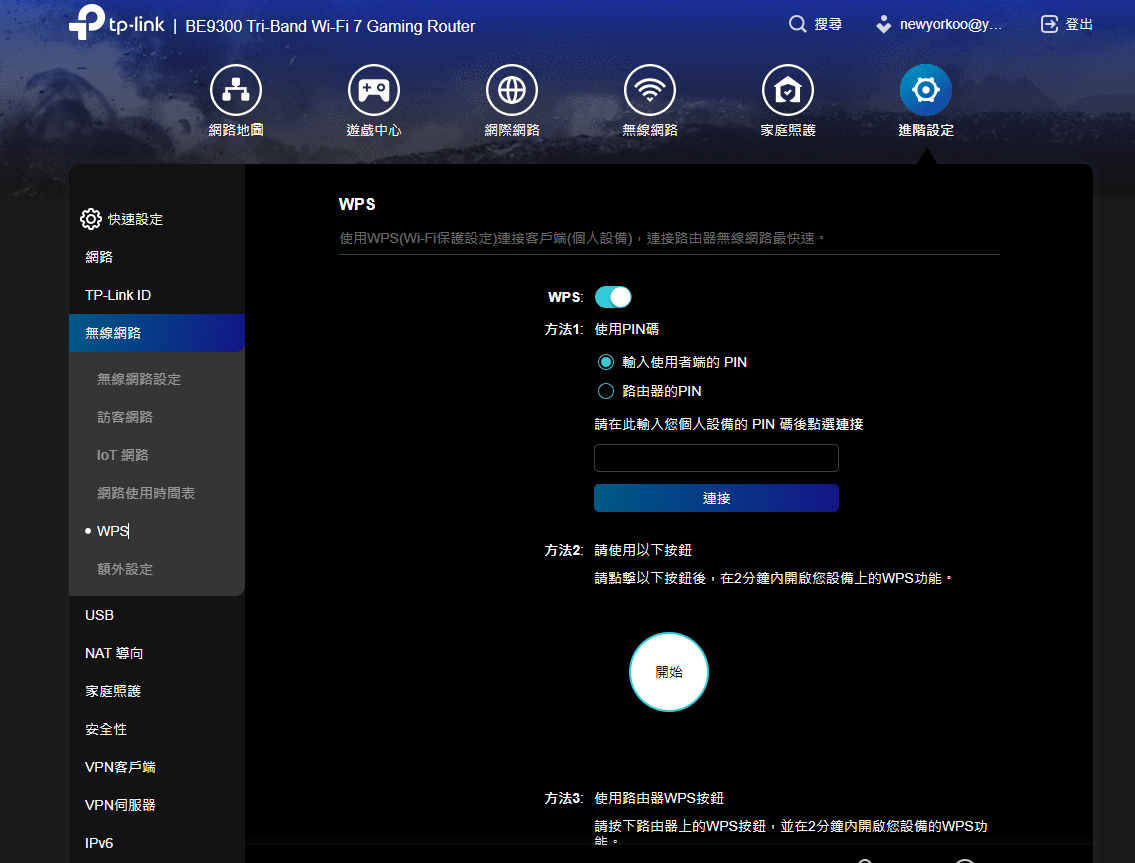Click the 搜尋 search text
Screen dimensions: 1135x863
(x=828, y=24)
